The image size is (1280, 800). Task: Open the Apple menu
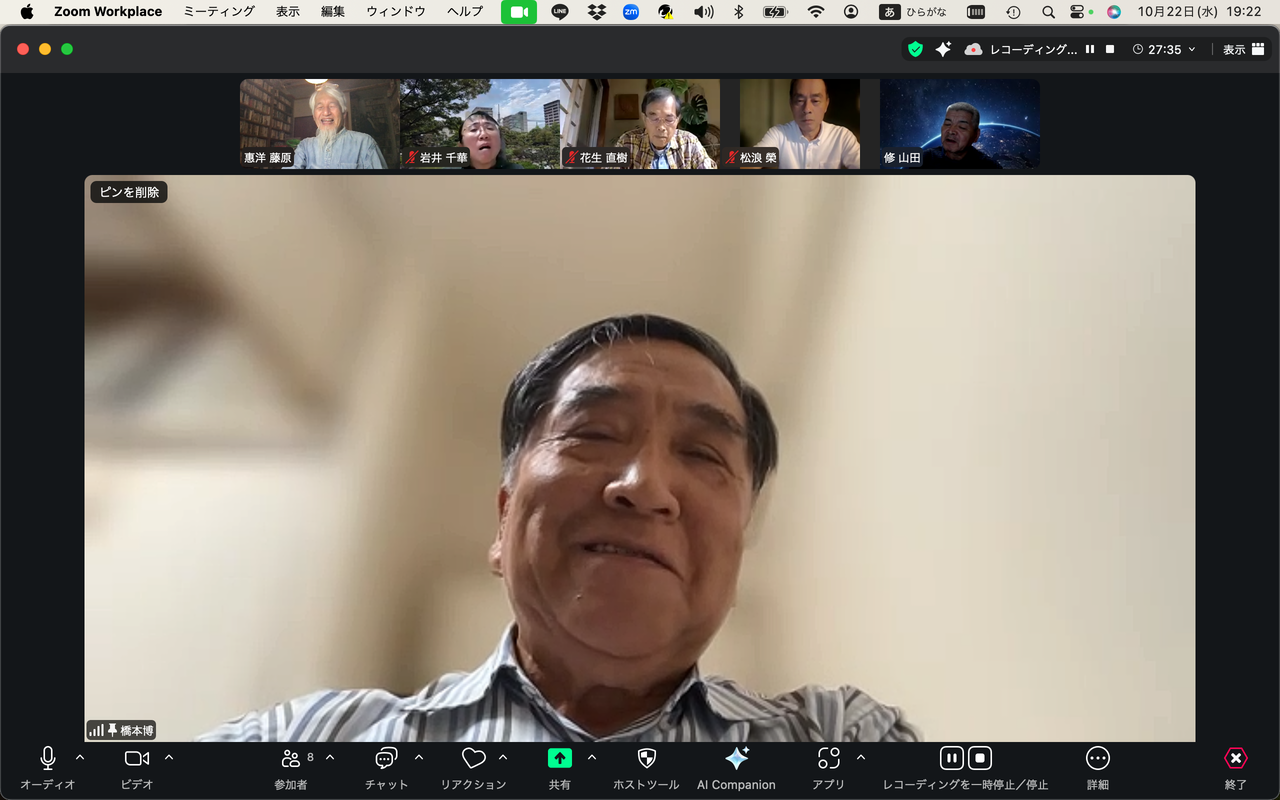(27, 12)
